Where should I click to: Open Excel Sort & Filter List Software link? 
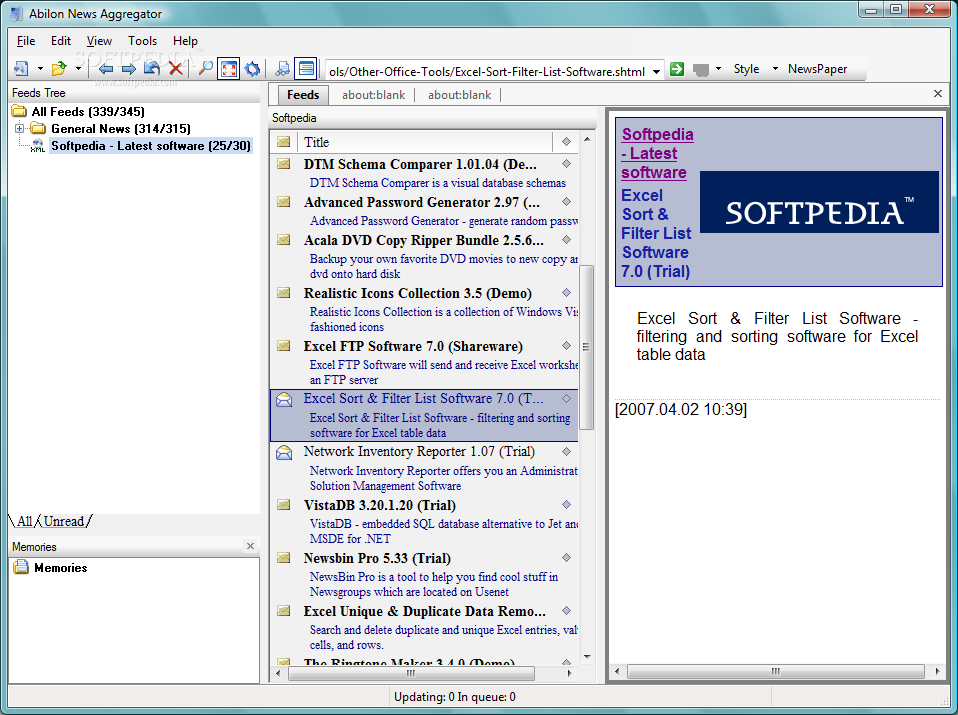point(656,233)
